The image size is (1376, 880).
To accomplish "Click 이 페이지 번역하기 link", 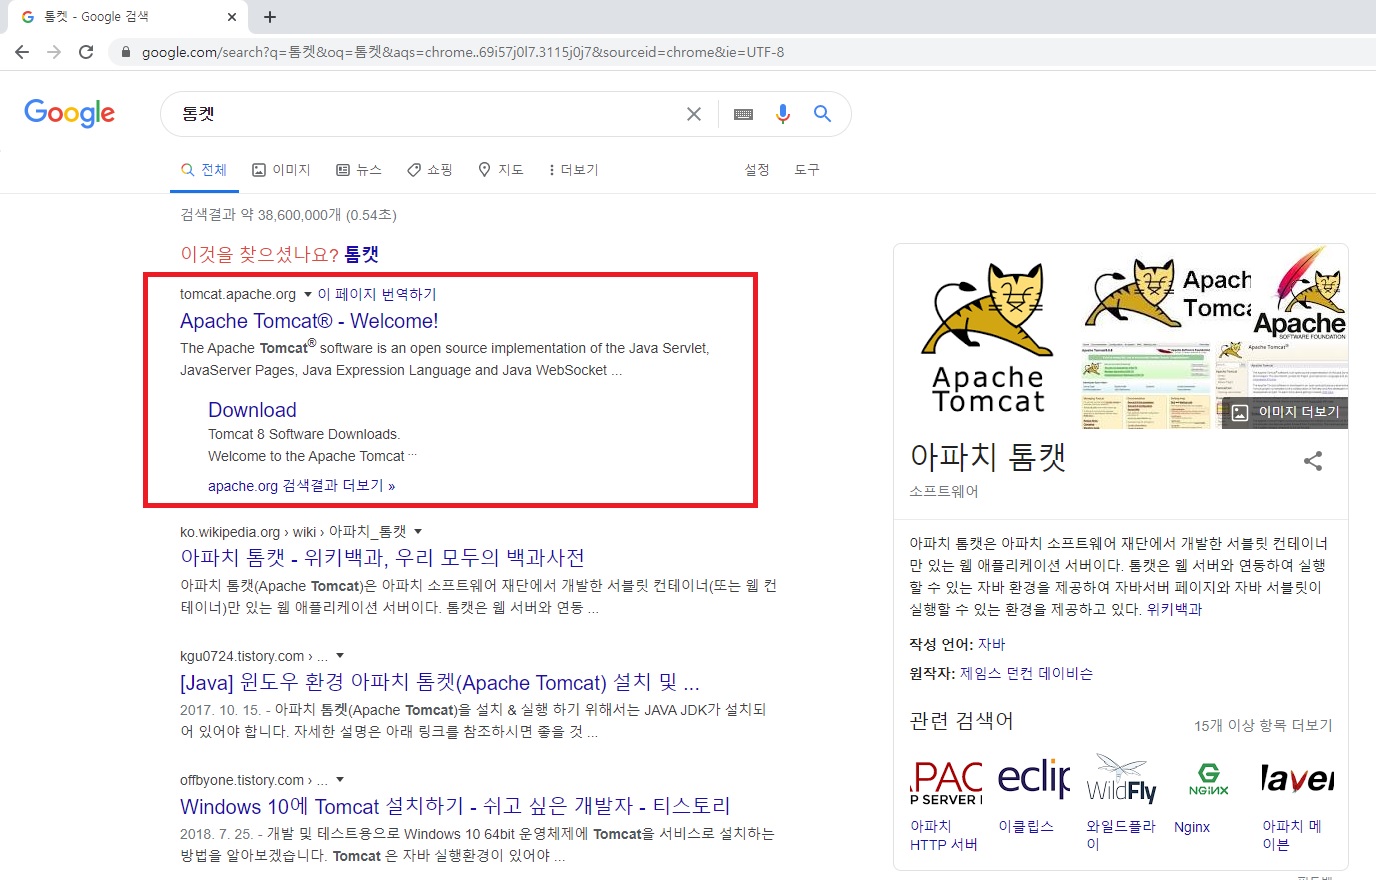I will [x=377, y=294].
